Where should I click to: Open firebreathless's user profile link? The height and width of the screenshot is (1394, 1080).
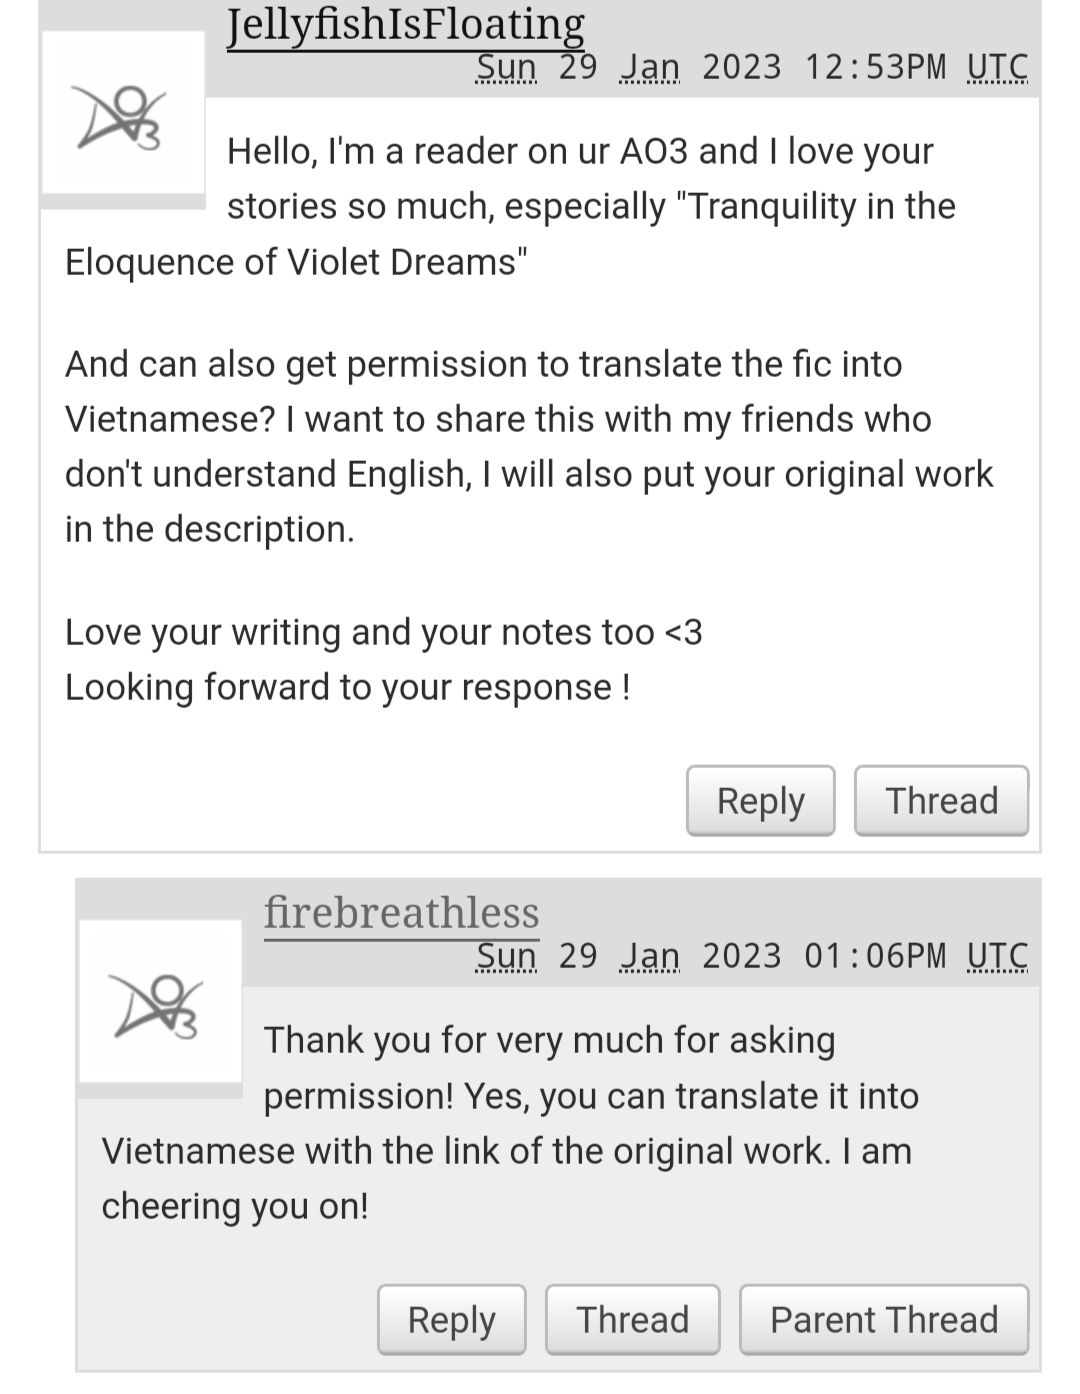(401, 912)
